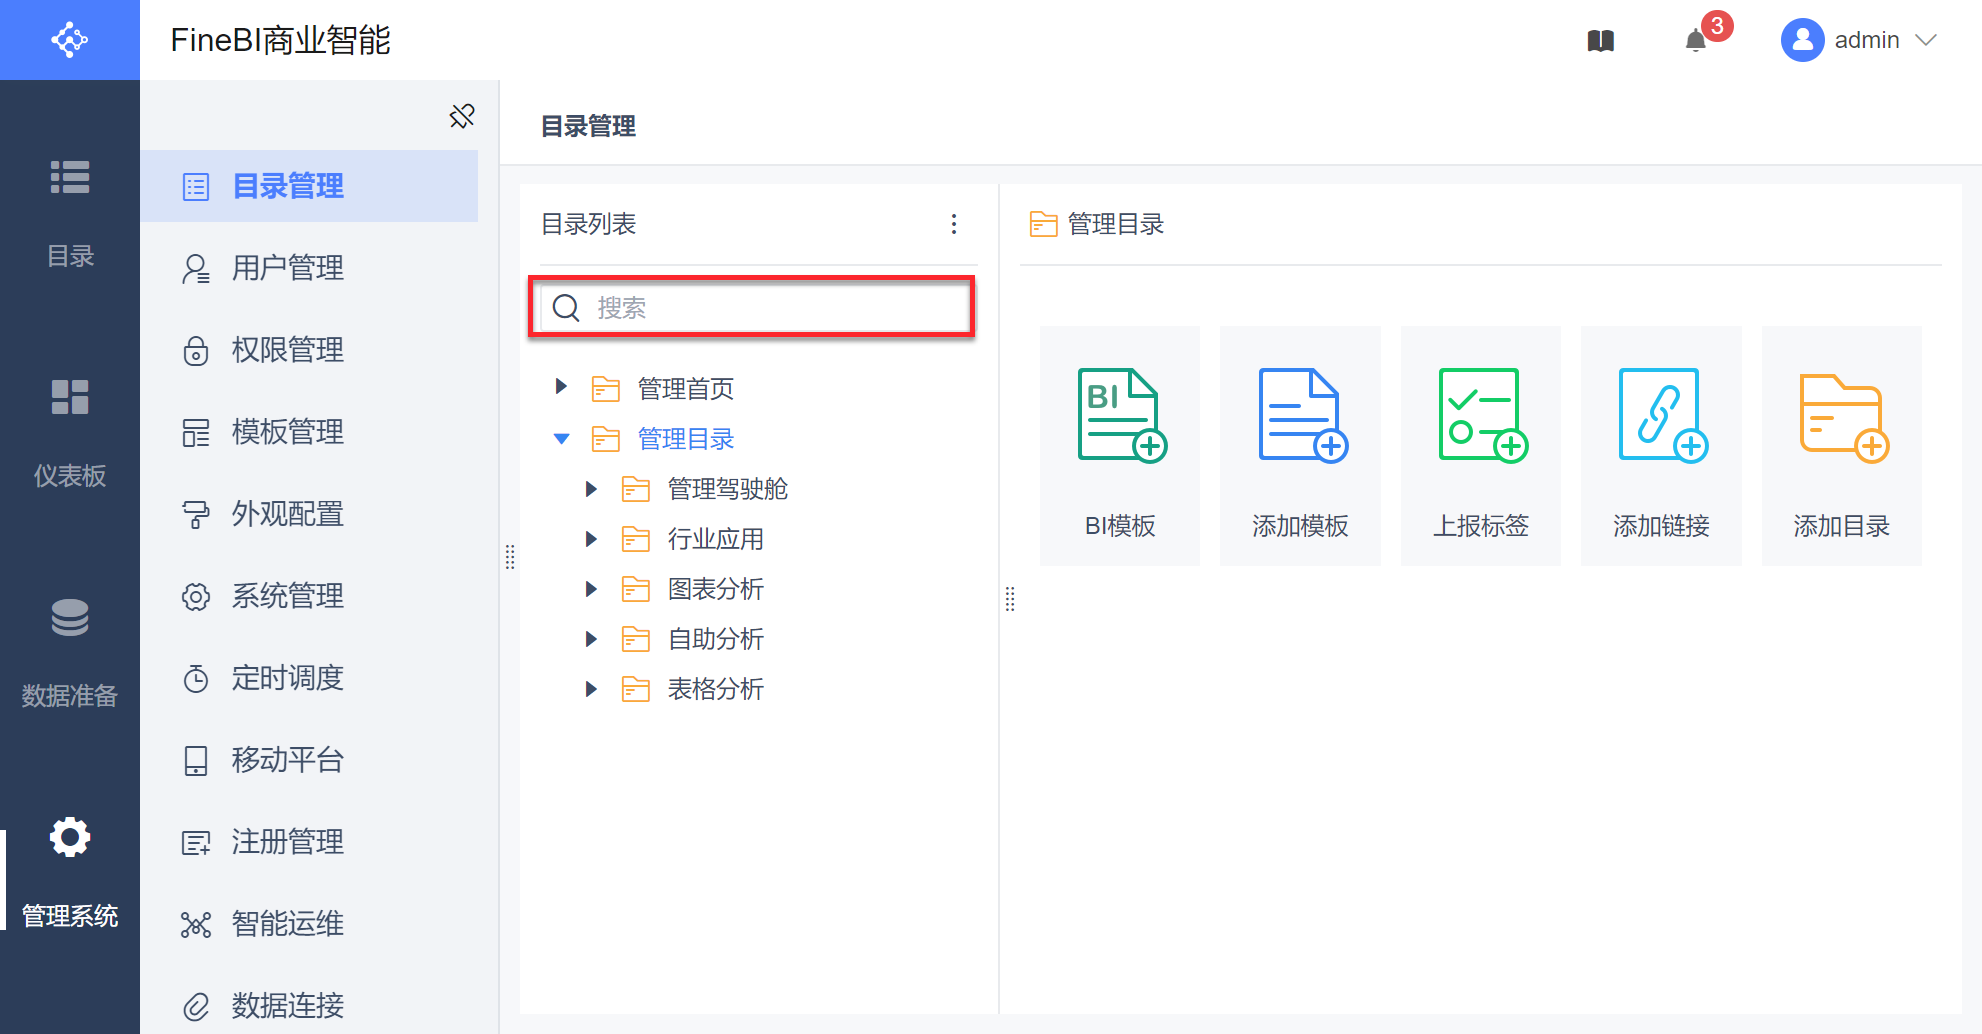Switch to 数据准备 section

coord(70,652)
